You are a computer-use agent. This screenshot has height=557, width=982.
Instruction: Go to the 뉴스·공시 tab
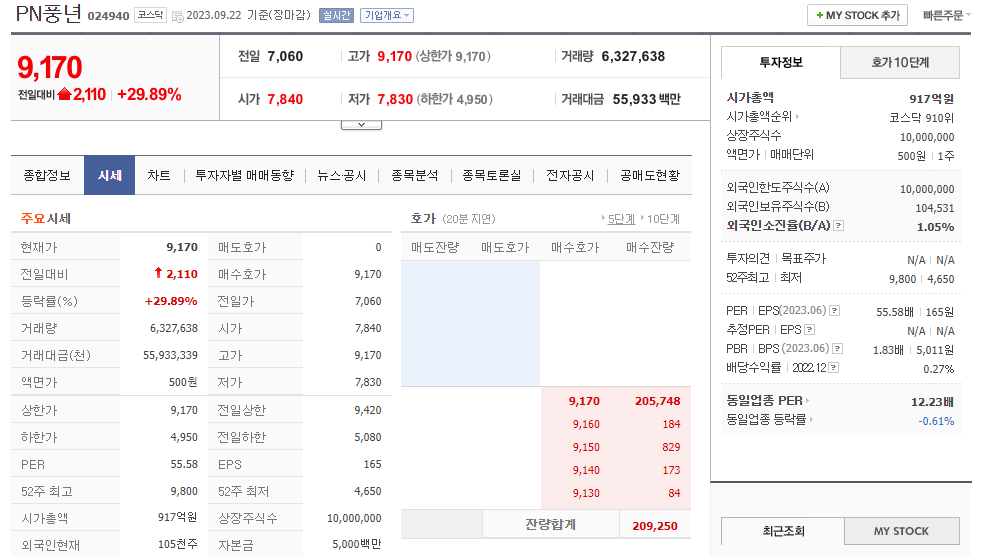pos(341,175)
